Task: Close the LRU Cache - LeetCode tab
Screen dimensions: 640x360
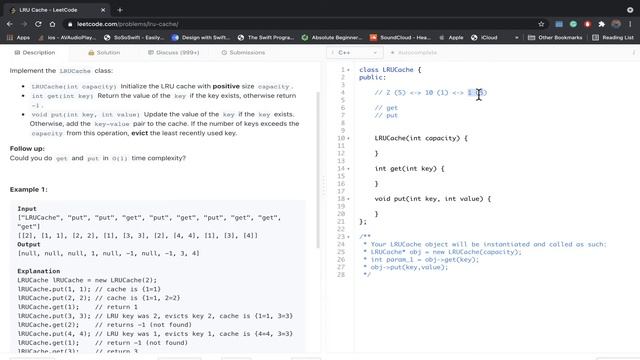Action: 103,10
